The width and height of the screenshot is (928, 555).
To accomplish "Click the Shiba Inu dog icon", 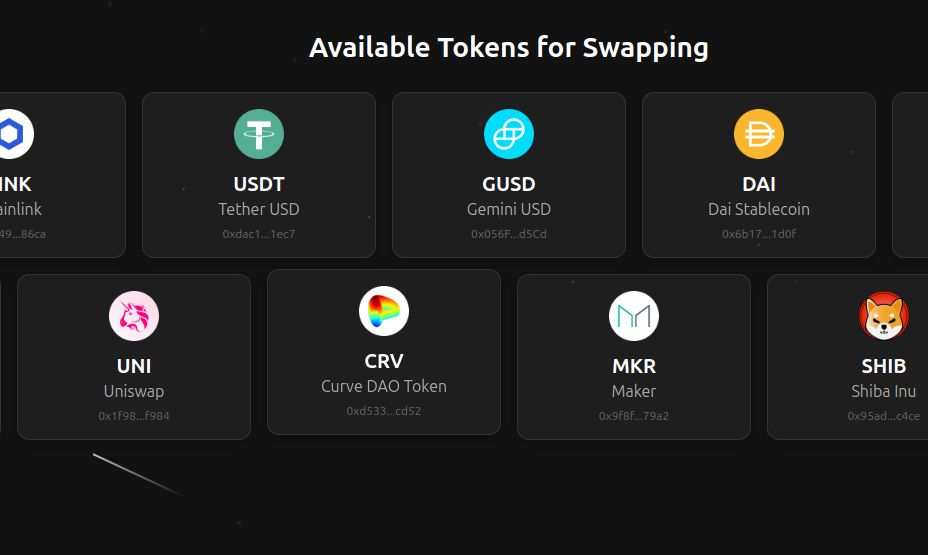I will coord(884,316).
